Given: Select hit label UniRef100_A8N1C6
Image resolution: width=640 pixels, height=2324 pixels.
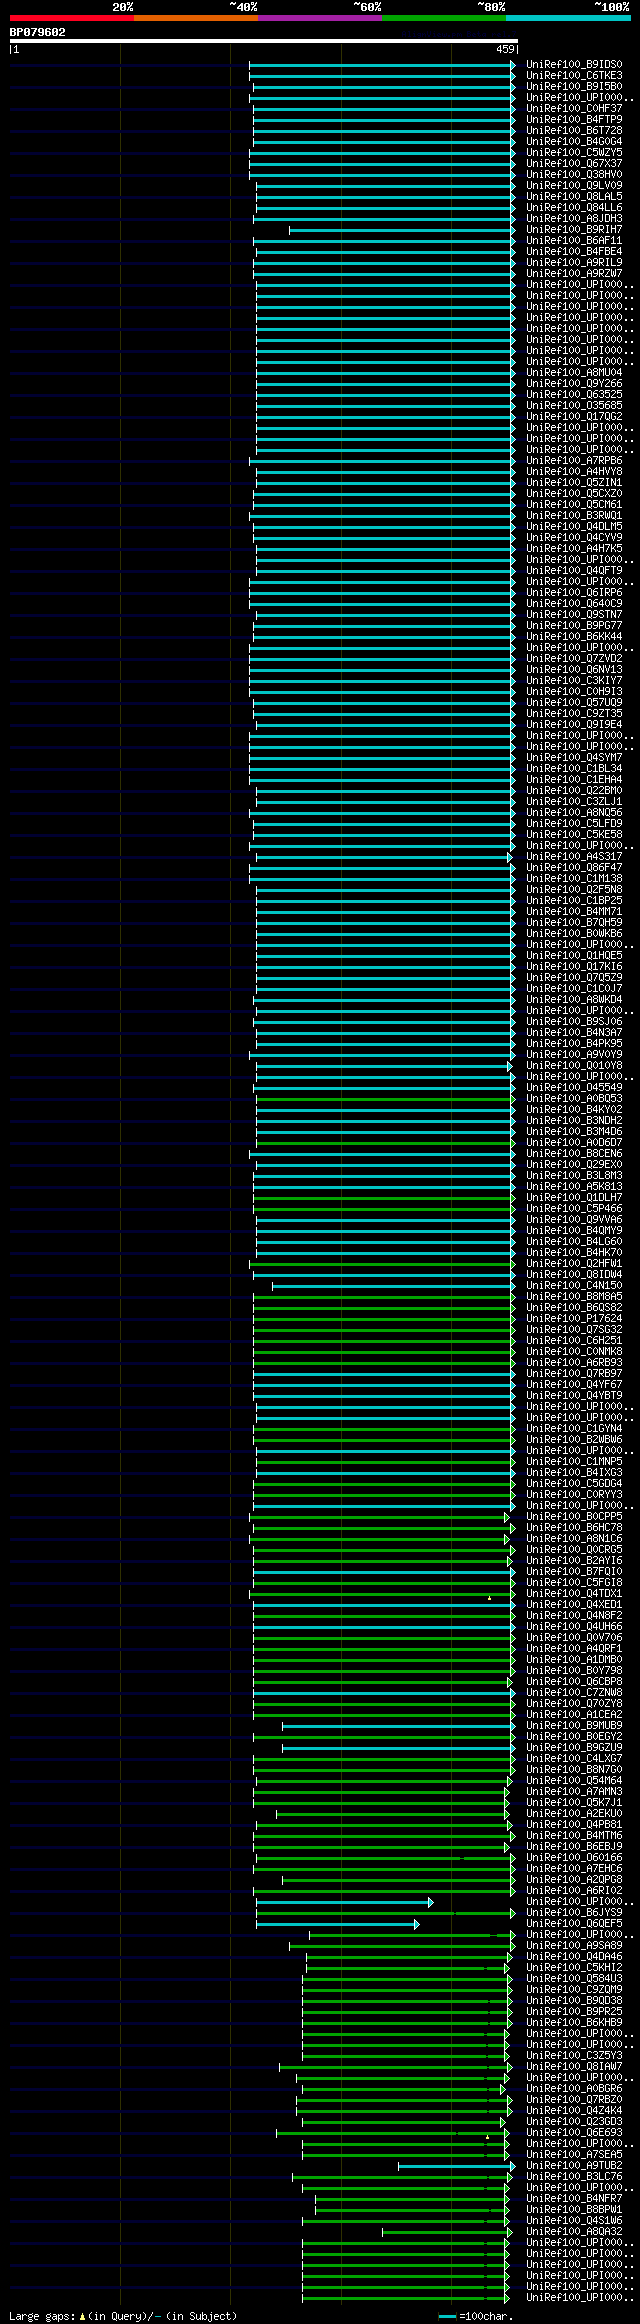Looking at the screenshot, I should click(x=574, y=1539).
